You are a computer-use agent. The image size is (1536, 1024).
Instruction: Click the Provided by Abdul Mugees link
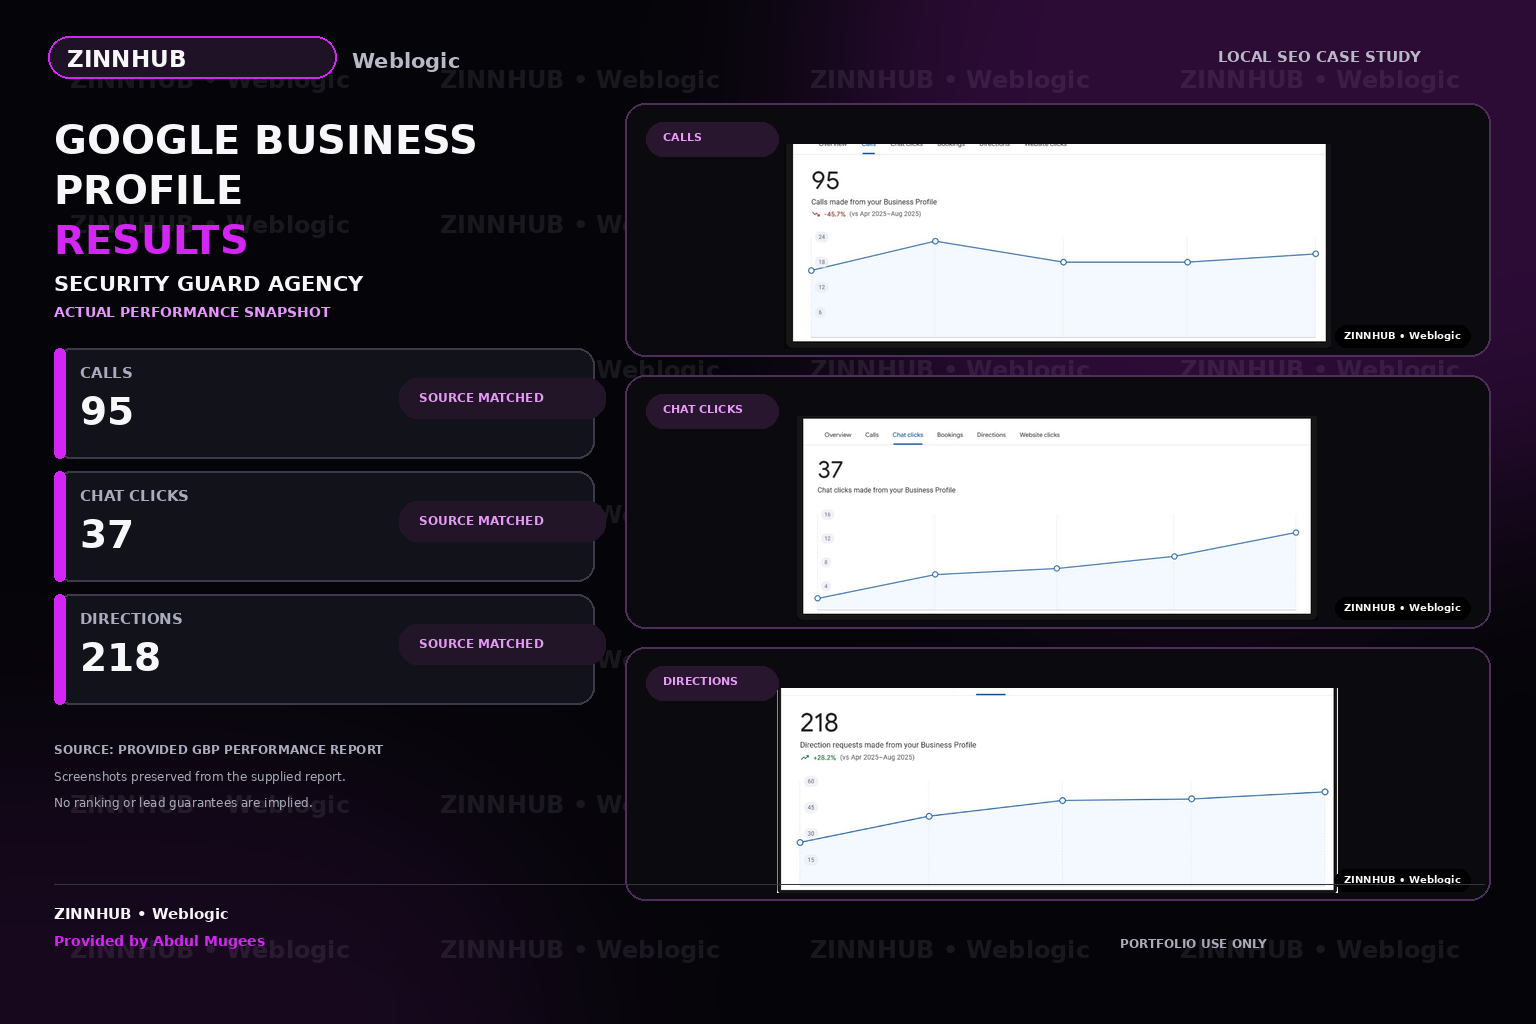tap(159, 941)
